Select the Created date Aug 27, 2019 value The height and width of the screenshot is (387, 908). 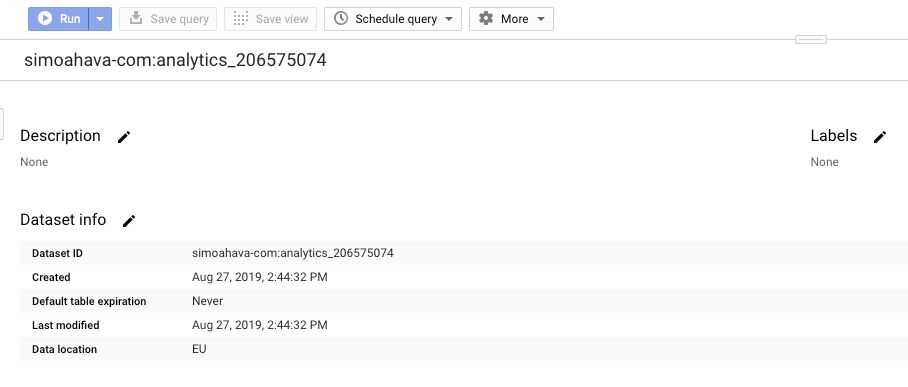click(259, 278)
